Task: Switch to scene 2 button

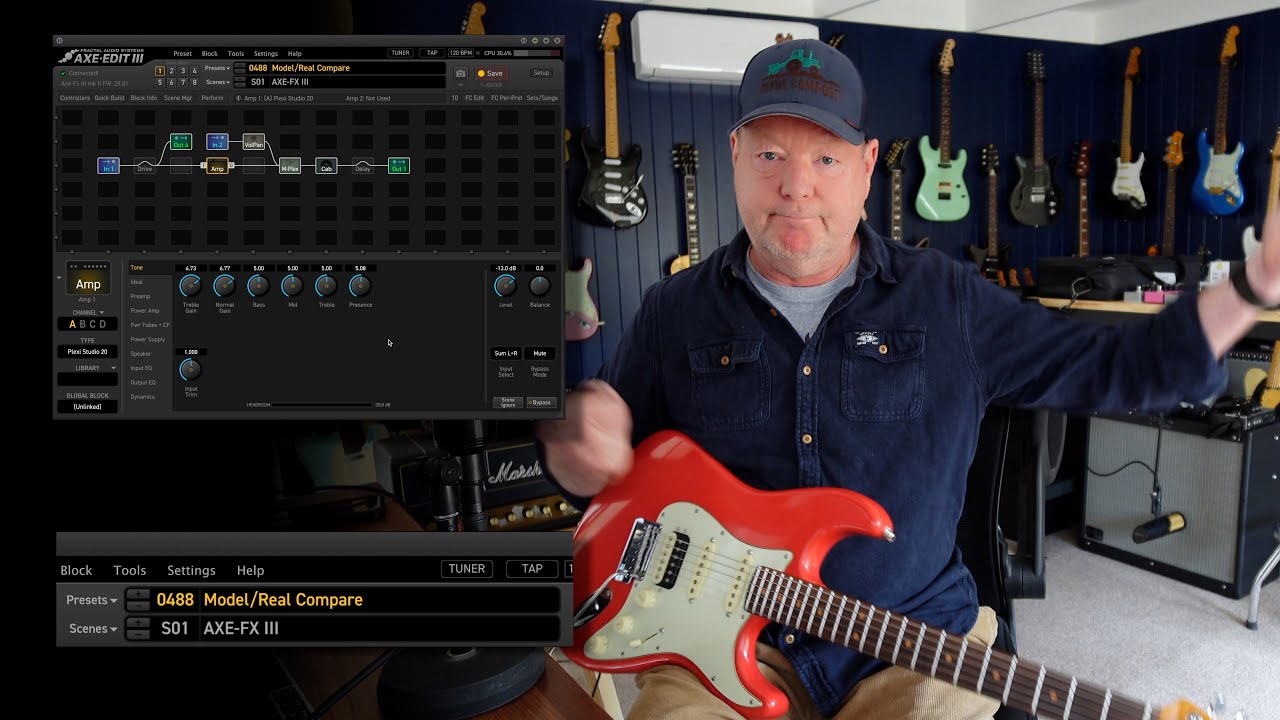Action: coord(171,71)
